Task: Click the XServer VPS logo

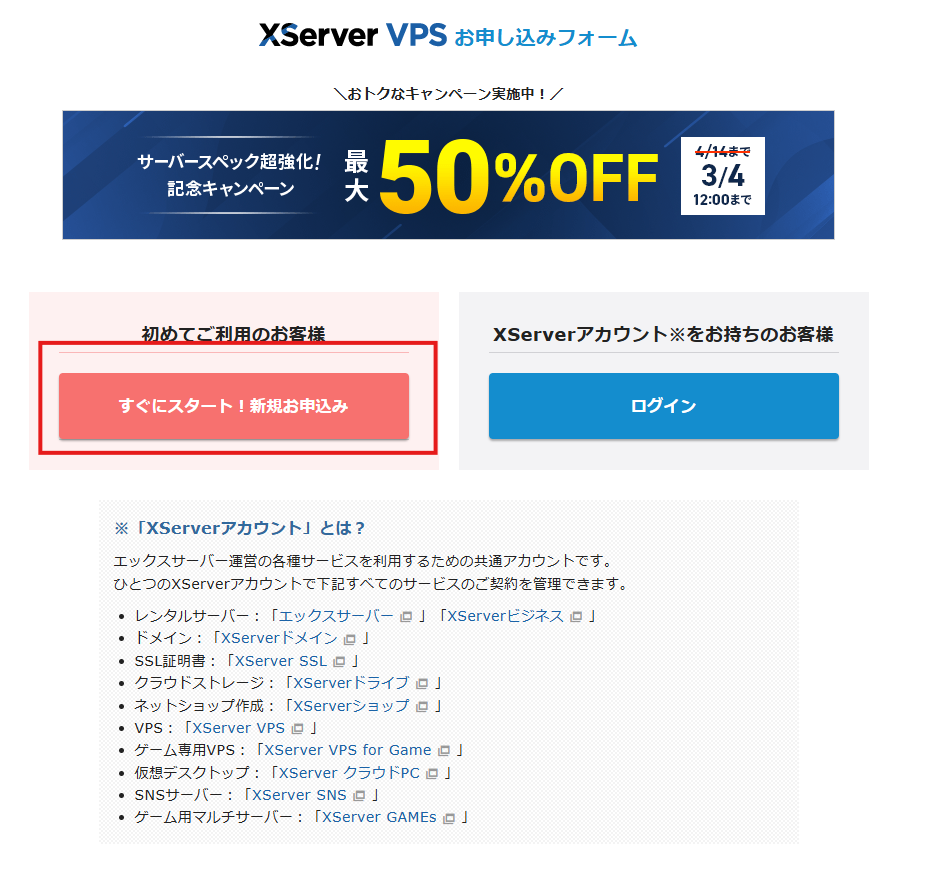Action: pos(352,35)
